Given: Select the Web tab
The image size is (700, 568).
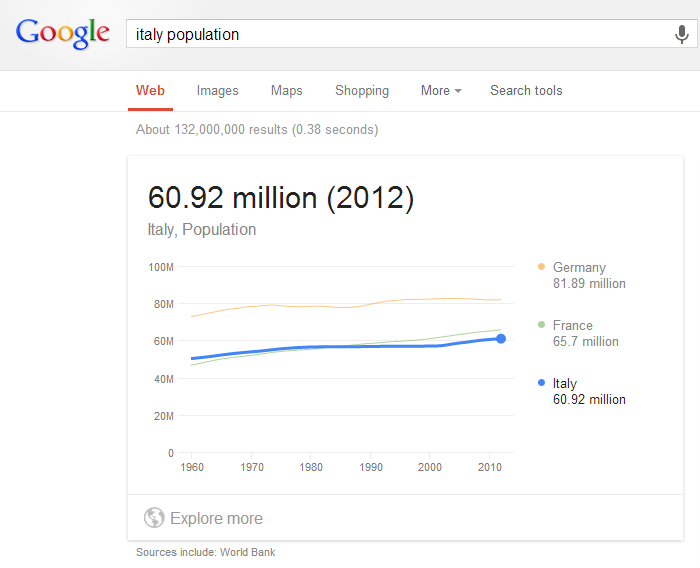Looking at the screenshot, I should [150, 90].
